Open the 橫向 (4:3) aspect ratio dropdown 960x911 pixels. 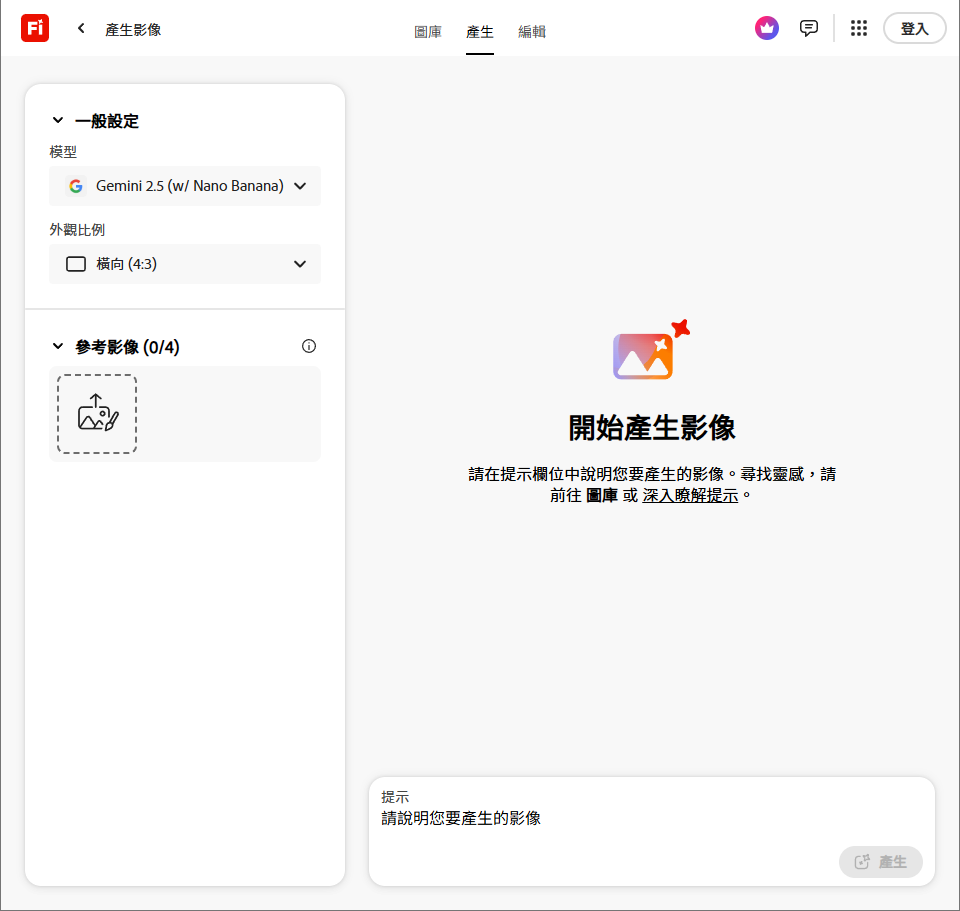[185, 264]
